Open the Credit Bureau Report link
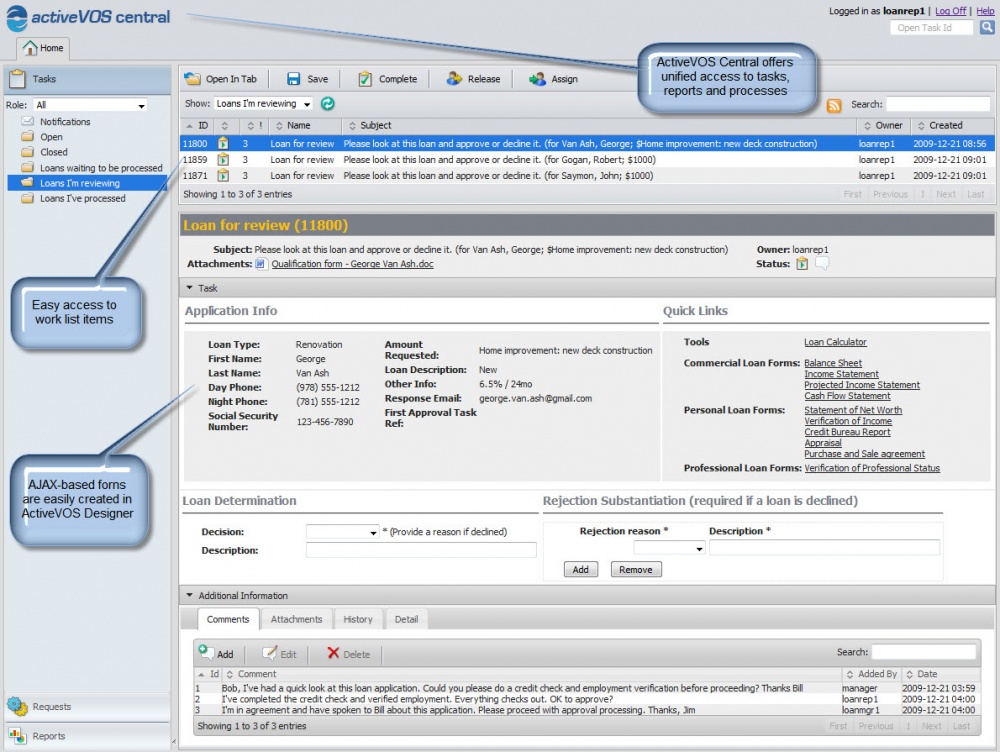 [x=847, y=432]
